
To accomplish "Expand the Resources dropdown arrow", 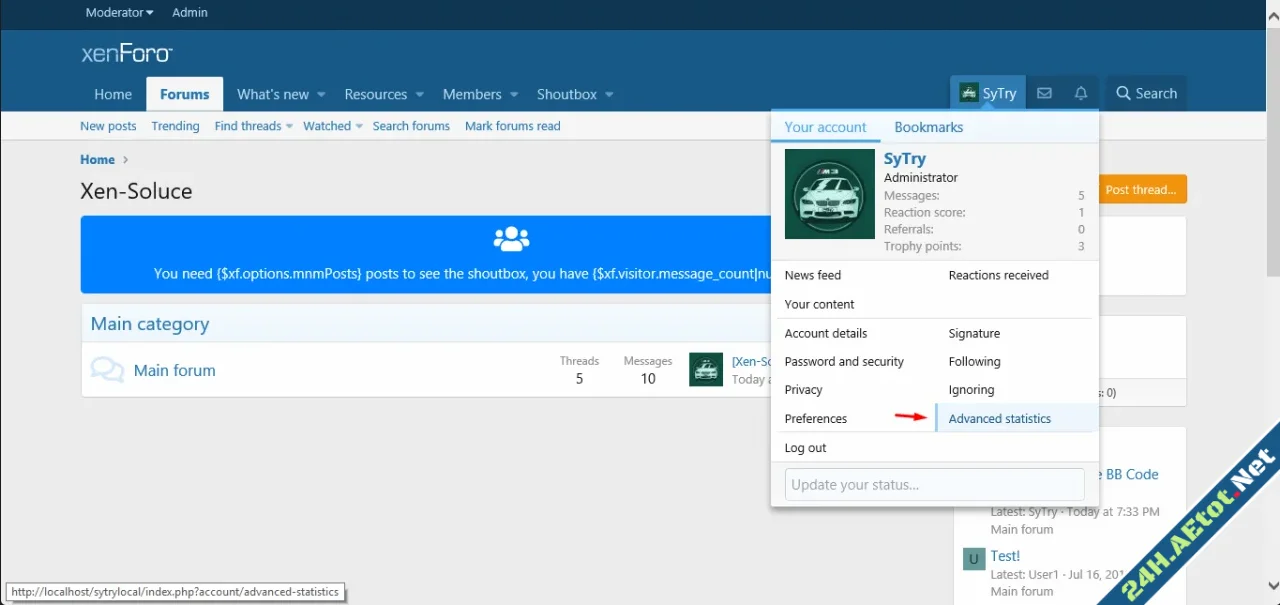I will [420, 95].
